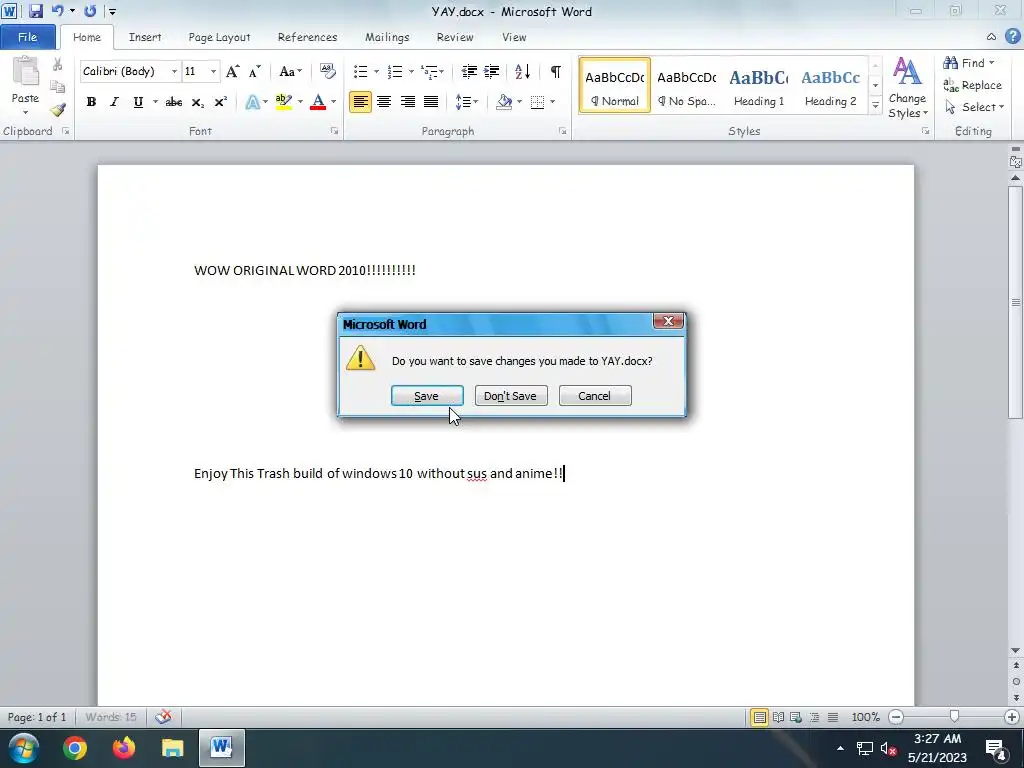Expand the Styles gallery More arrow

point(876,106)
